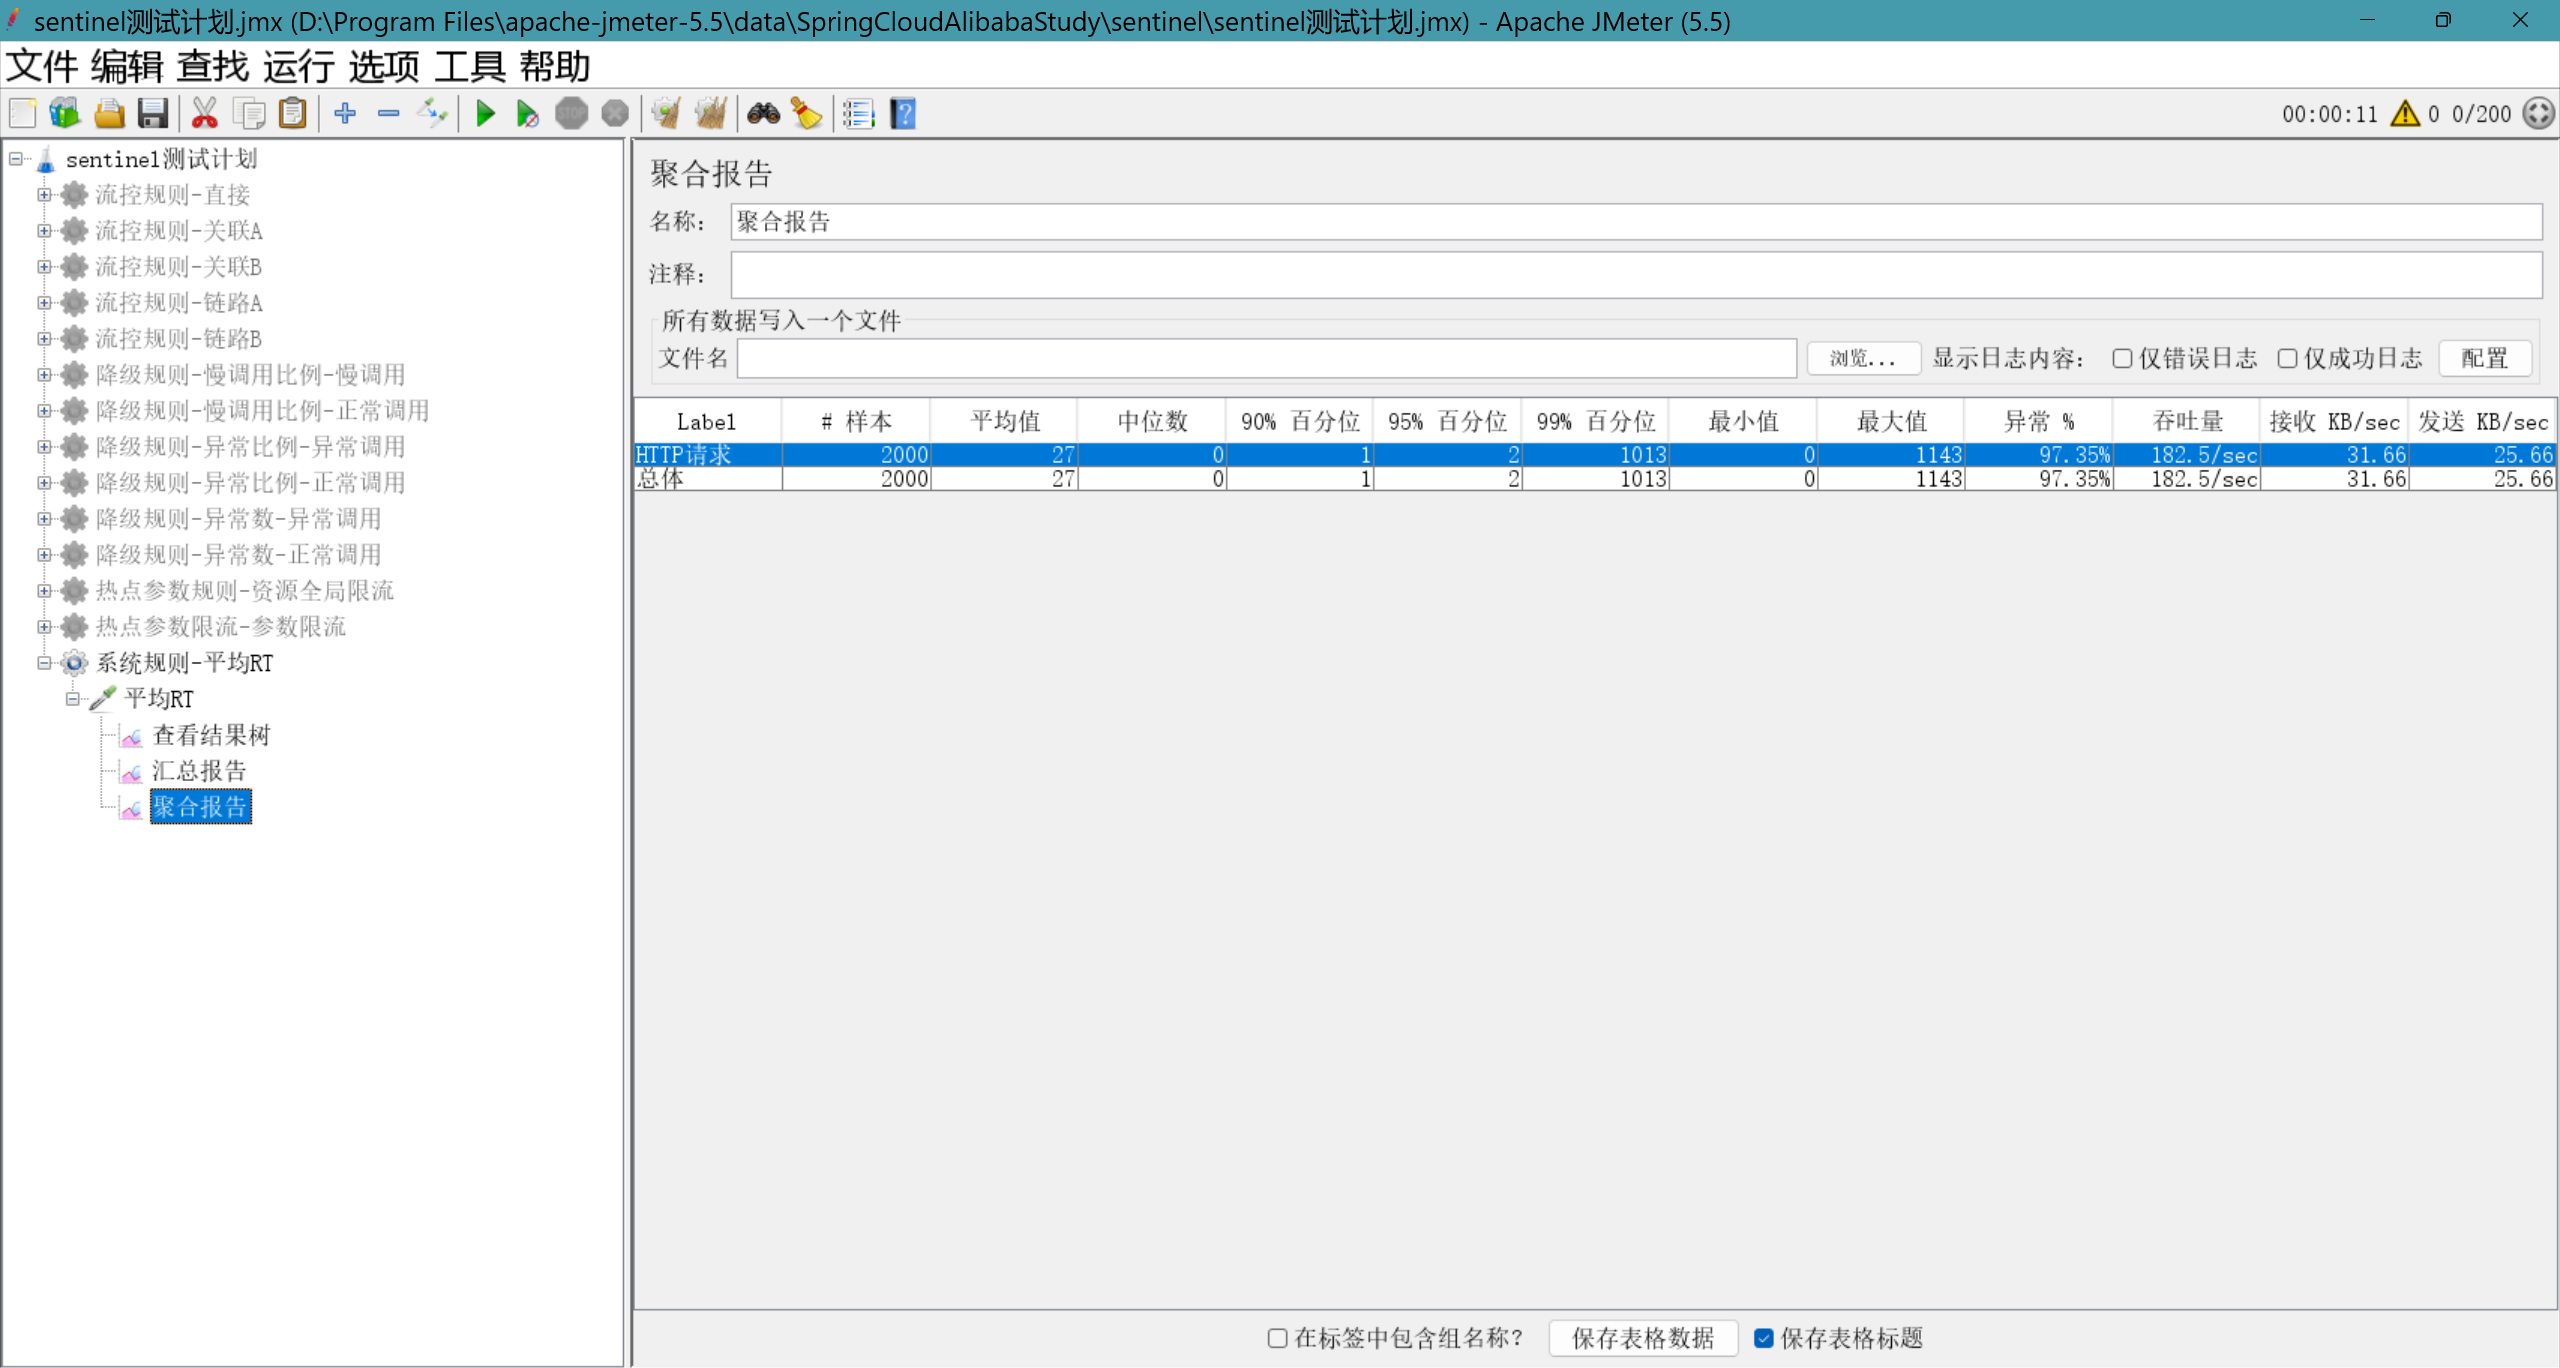Click the Save floppy disk icon
Viewport: 2560px width, 1368px height.
152,114
